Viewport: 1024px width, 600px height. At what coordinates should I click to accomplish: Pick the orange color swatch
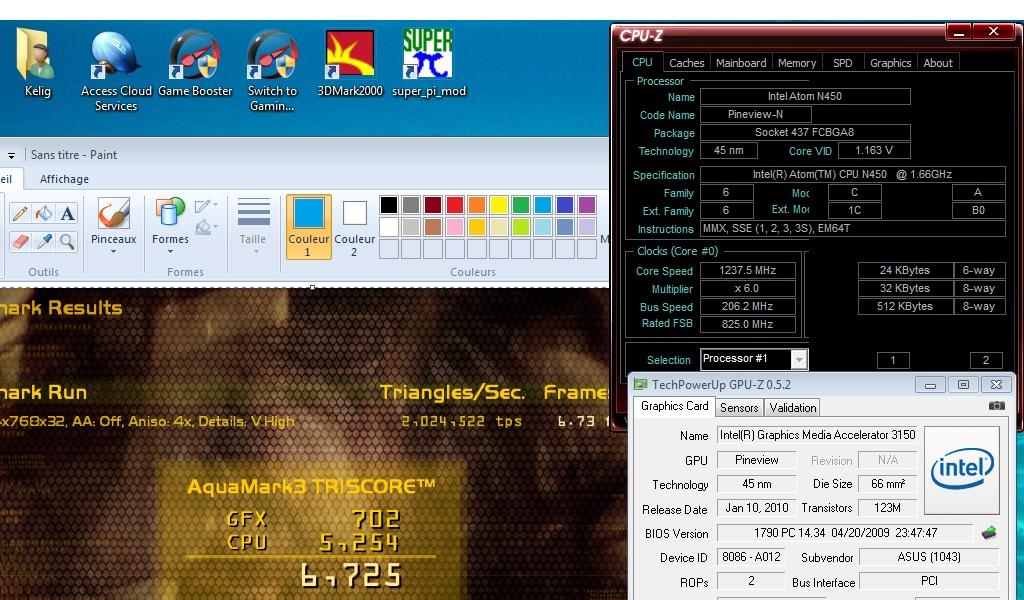click(477, 205)
